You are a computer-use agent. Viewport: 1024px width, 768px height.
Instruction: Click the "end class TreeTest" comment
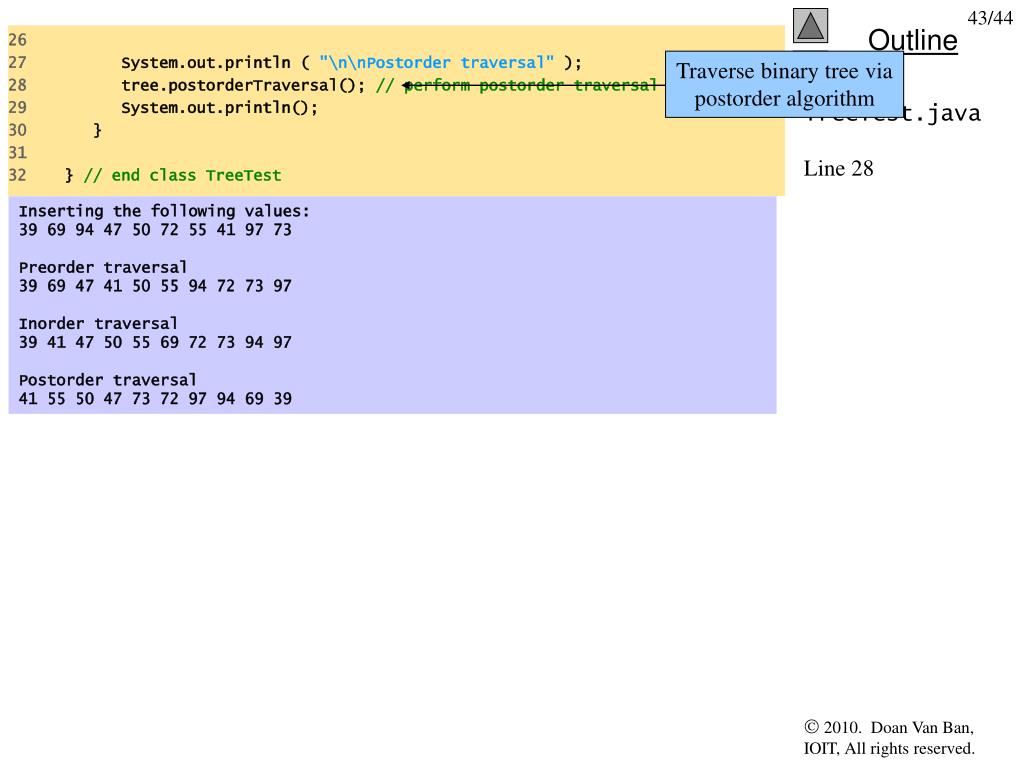coord(182,176)
